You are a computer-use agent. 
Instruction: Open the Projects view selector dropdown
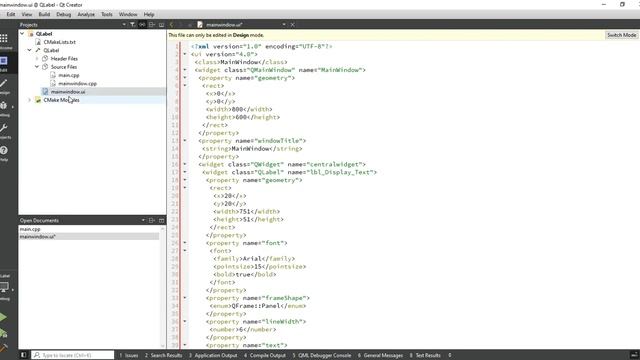point(124,24)
